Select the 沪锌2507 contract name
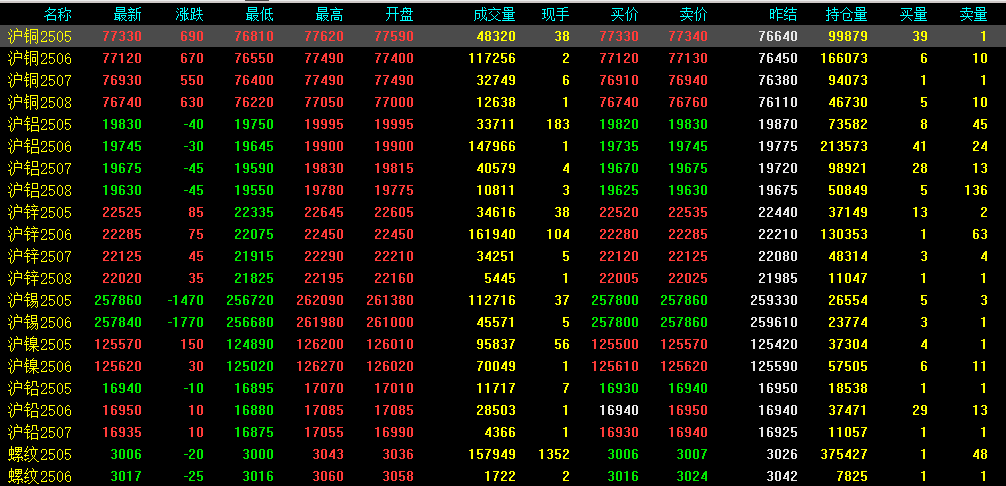The width and height of the screenshot is (1006, 486). [x=40, y=256]
